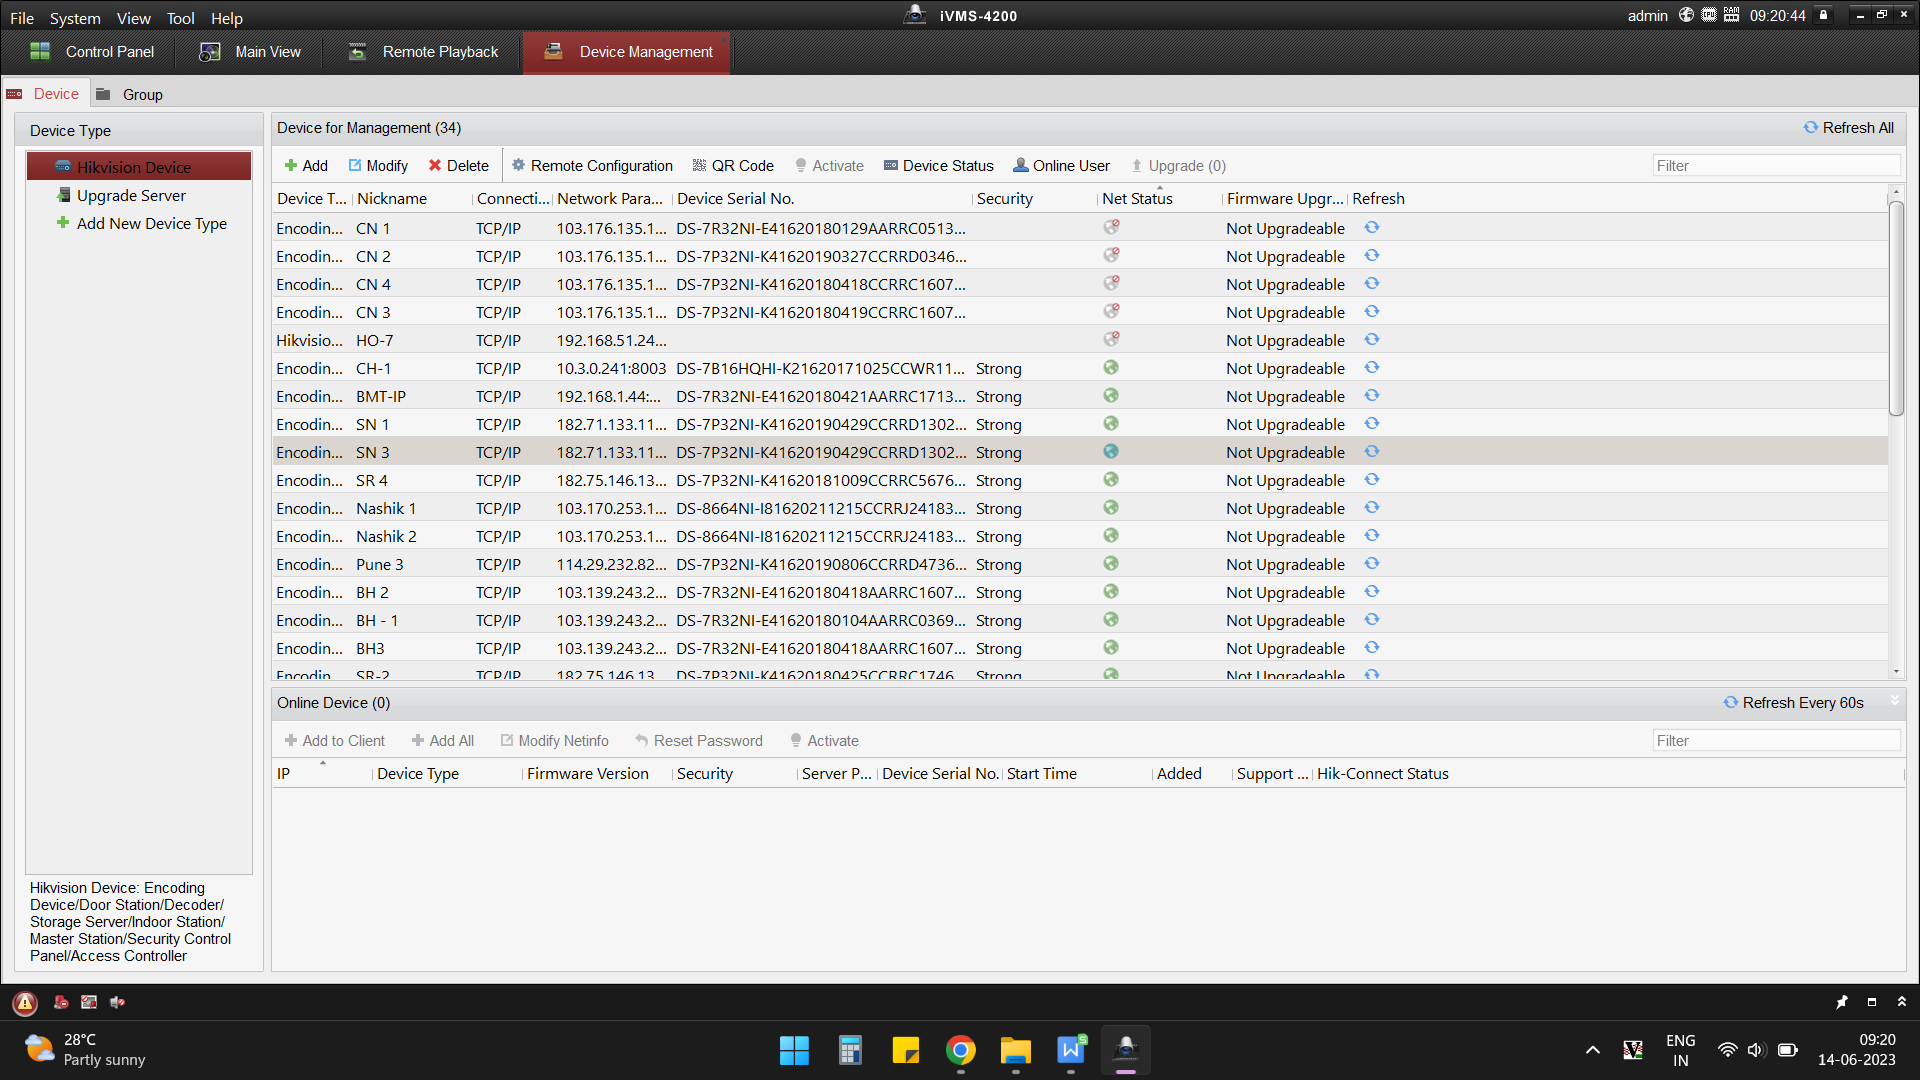This screenshot has height=1080, width=1920.
Task: Click the net status icon for Pune 3
Action: pos(1111,564)
